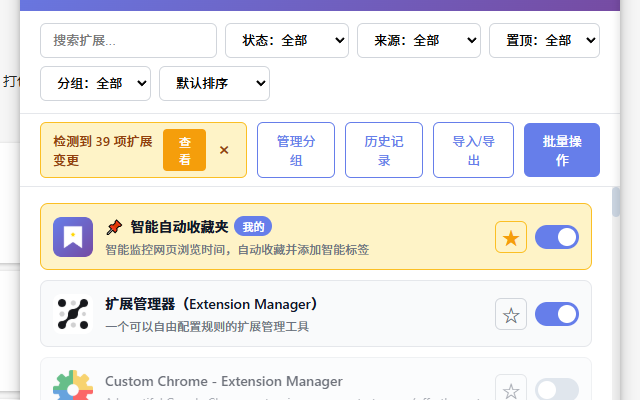Click the 导入/导出 button
Screen dimensions: 640x400
click(473, 150)
